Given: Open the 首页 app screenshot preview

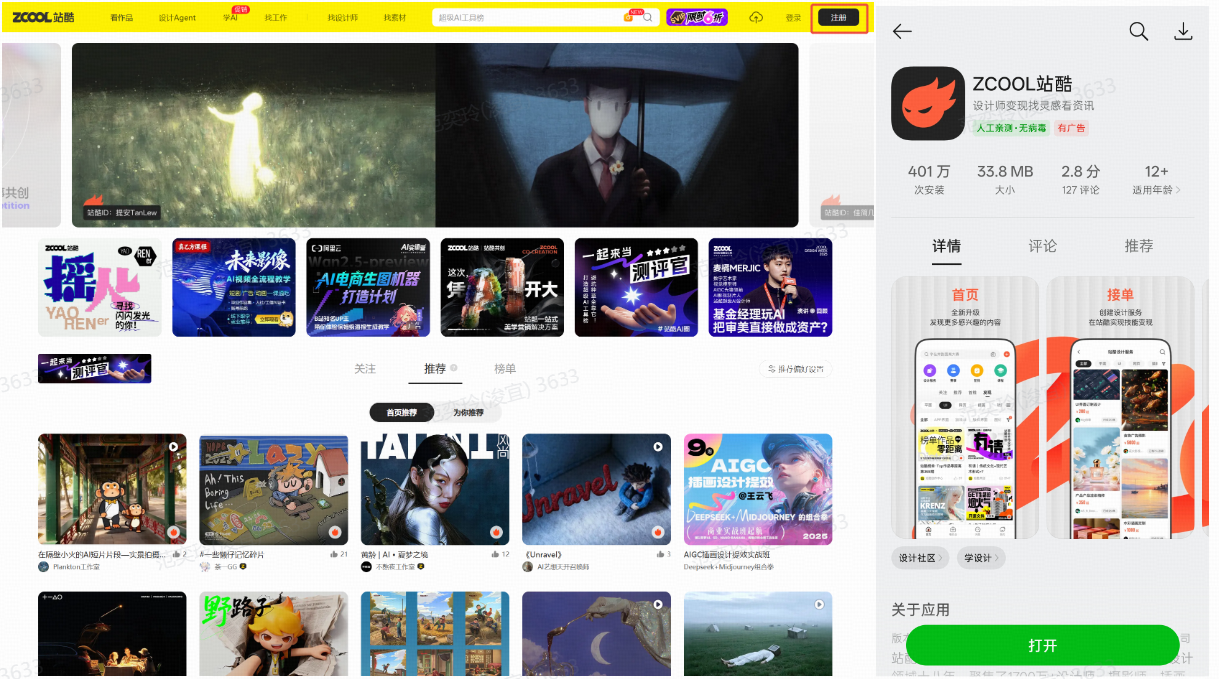Looking at the screenshot, I should click(x=965, y=407).
